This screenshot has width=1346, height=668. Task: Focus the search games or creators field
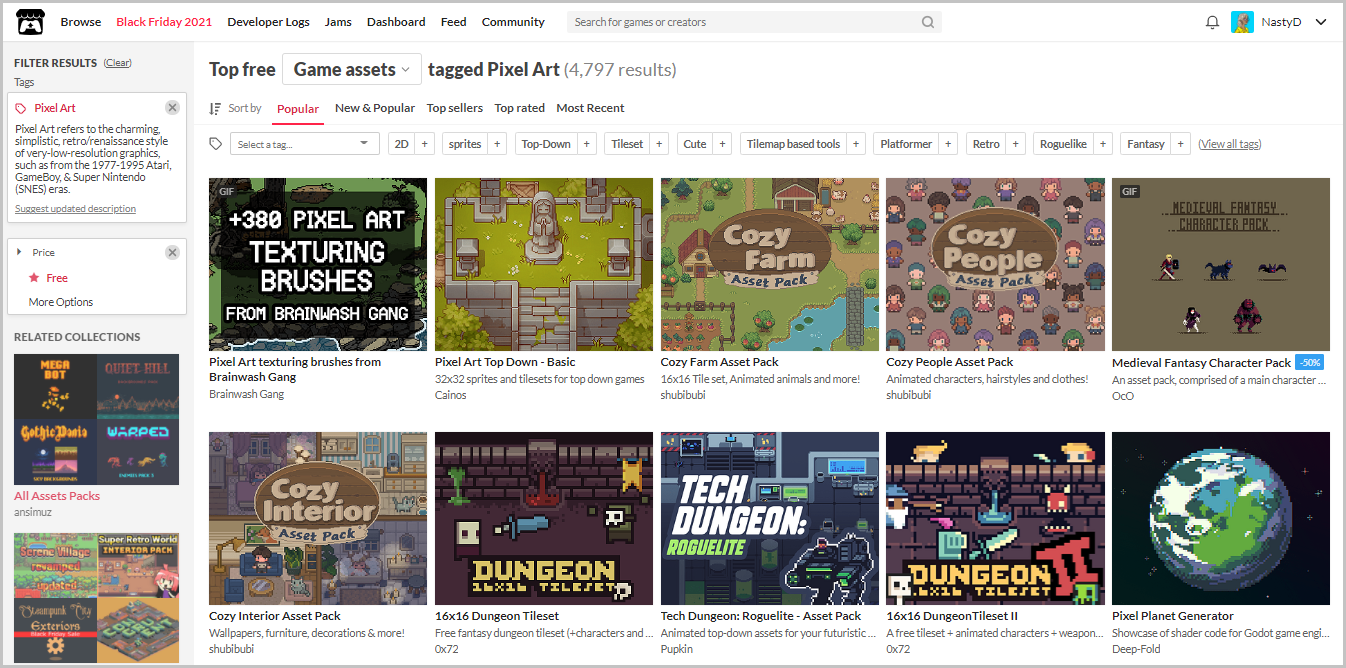[745, 22]
